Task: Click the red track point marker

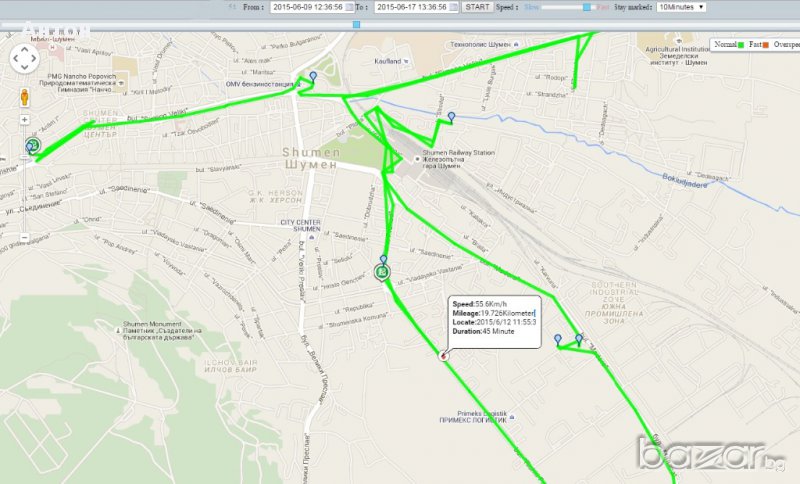Action: pos(443,353)
